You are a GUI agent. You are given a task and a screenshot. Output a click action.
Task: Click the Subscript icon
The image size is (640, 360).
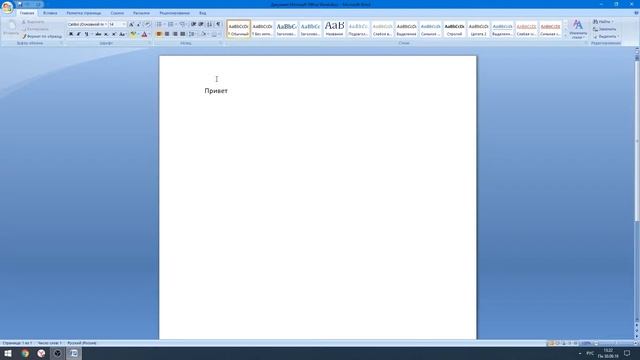coord(106,34)
